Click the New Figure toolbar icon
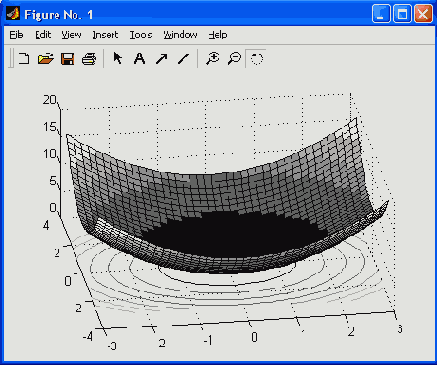 pyautogui.click(x=24, y=59)
